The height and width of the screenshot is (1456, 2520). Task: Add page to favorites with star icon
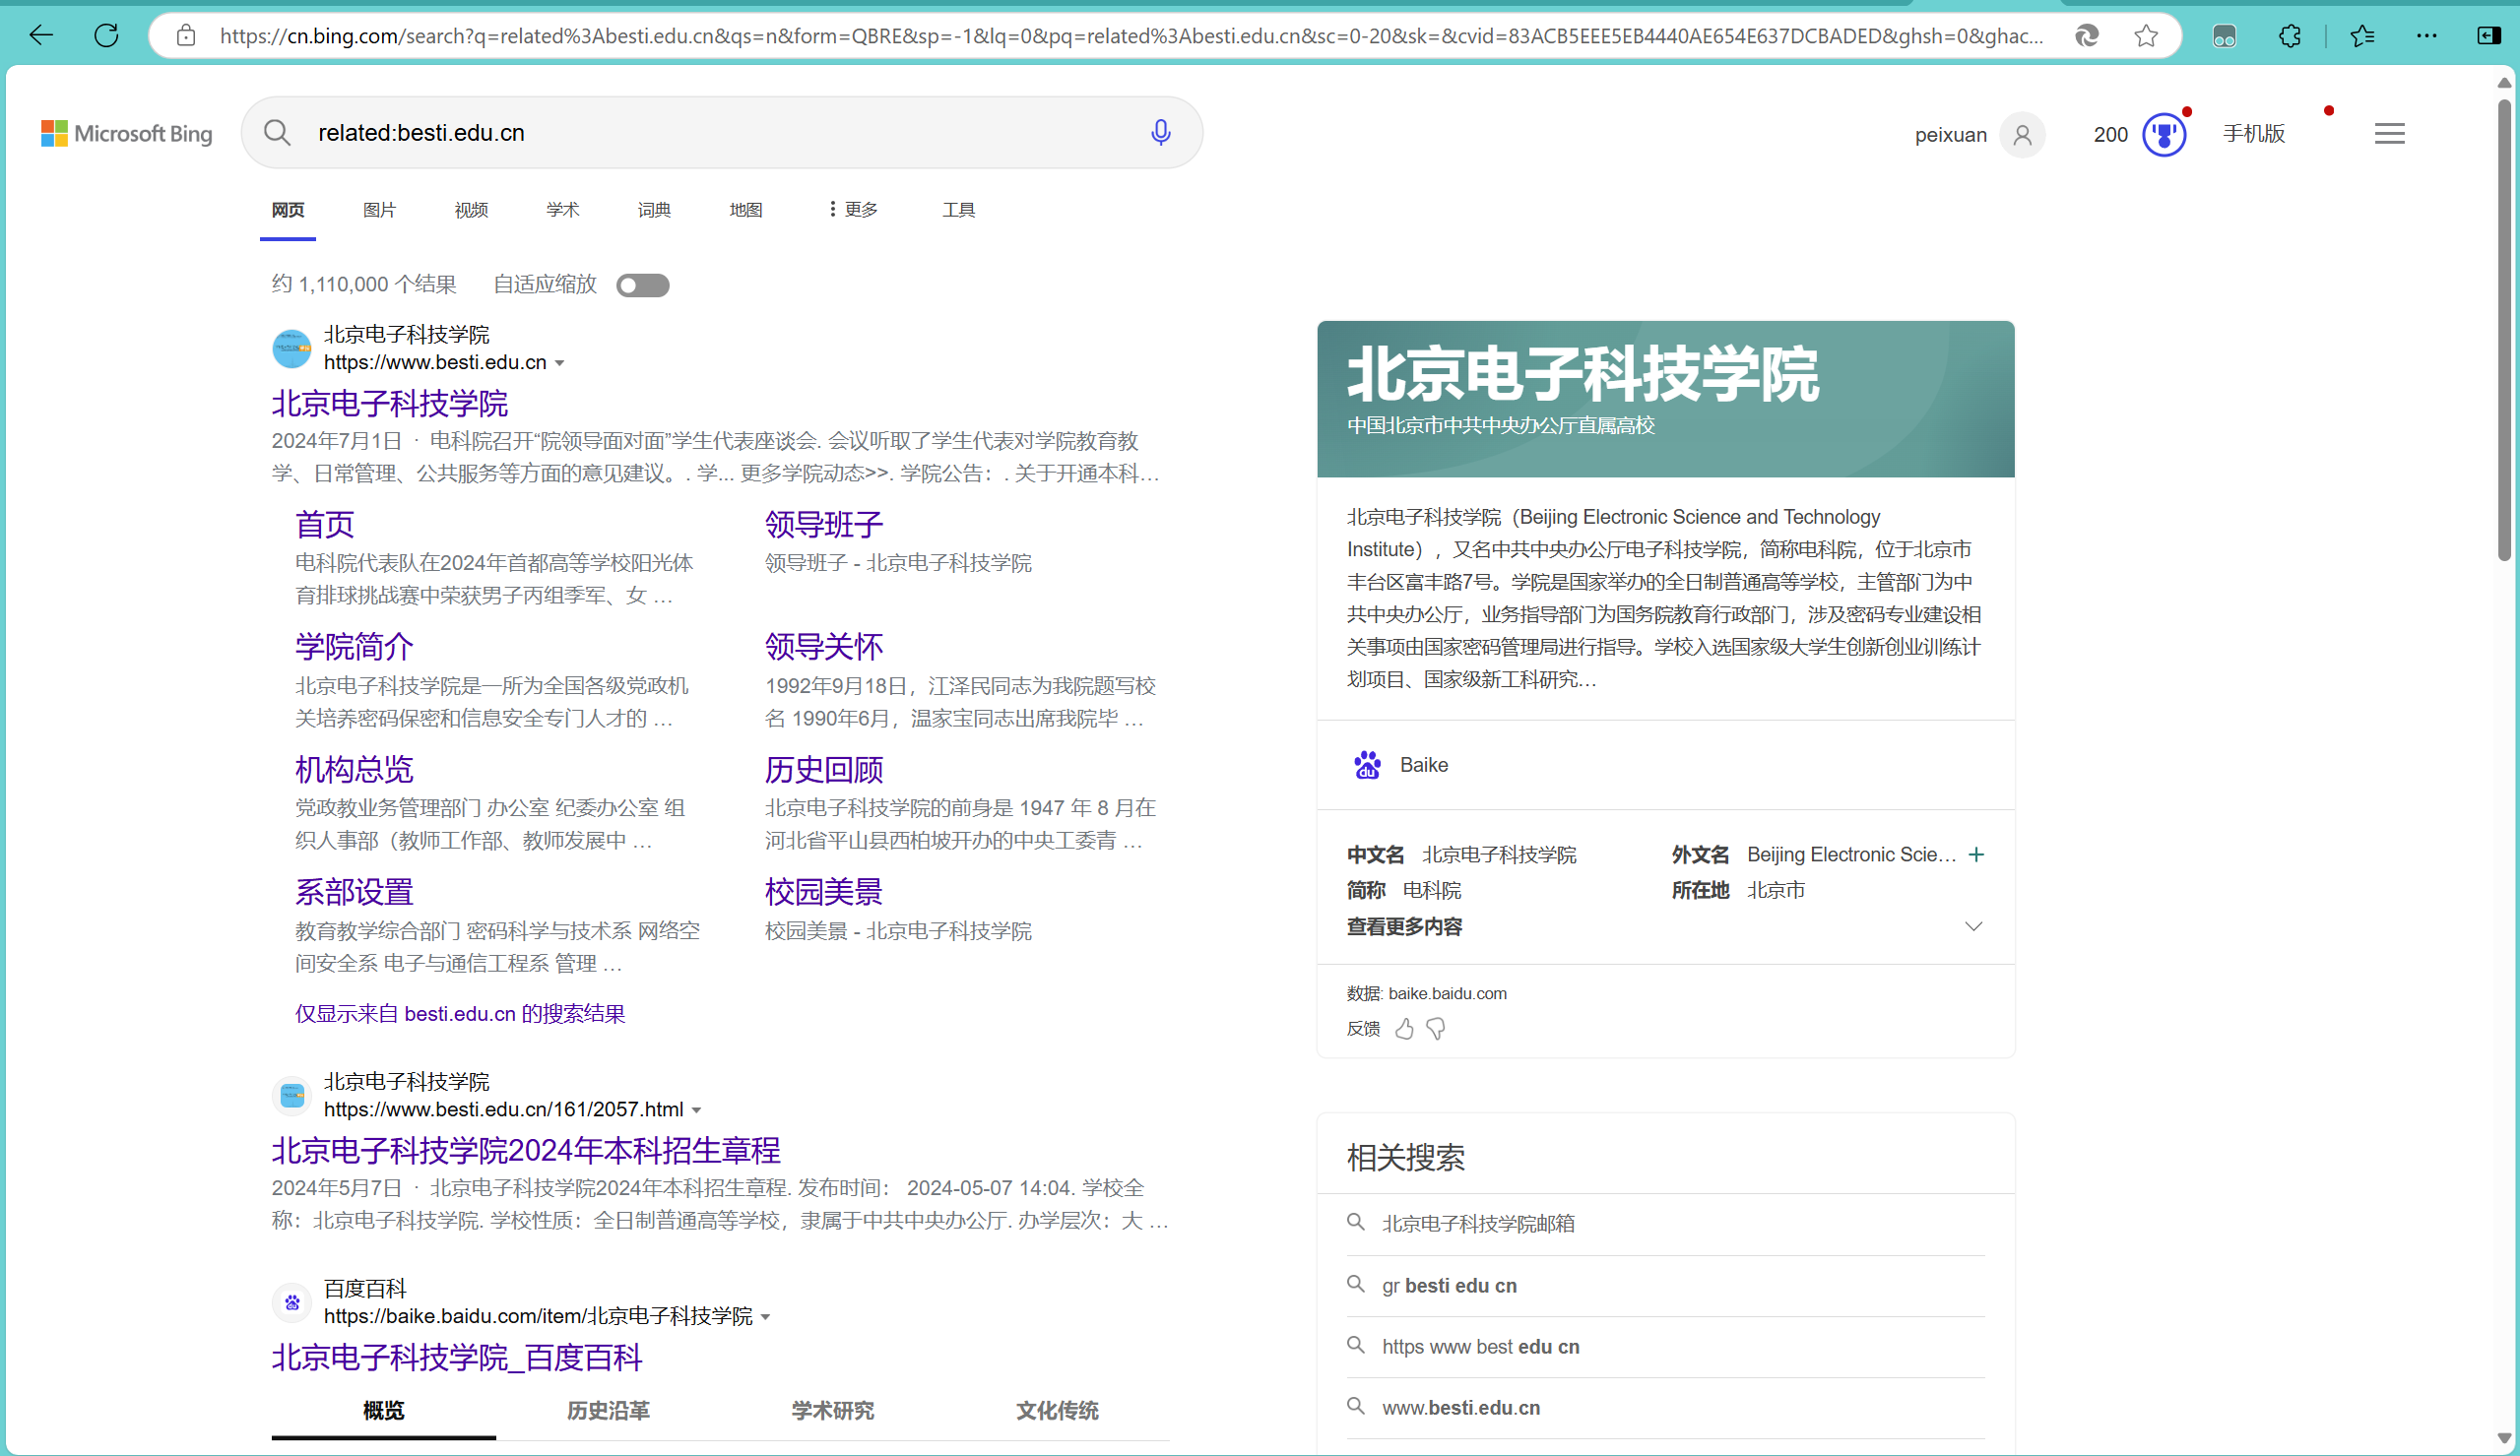2145,36
